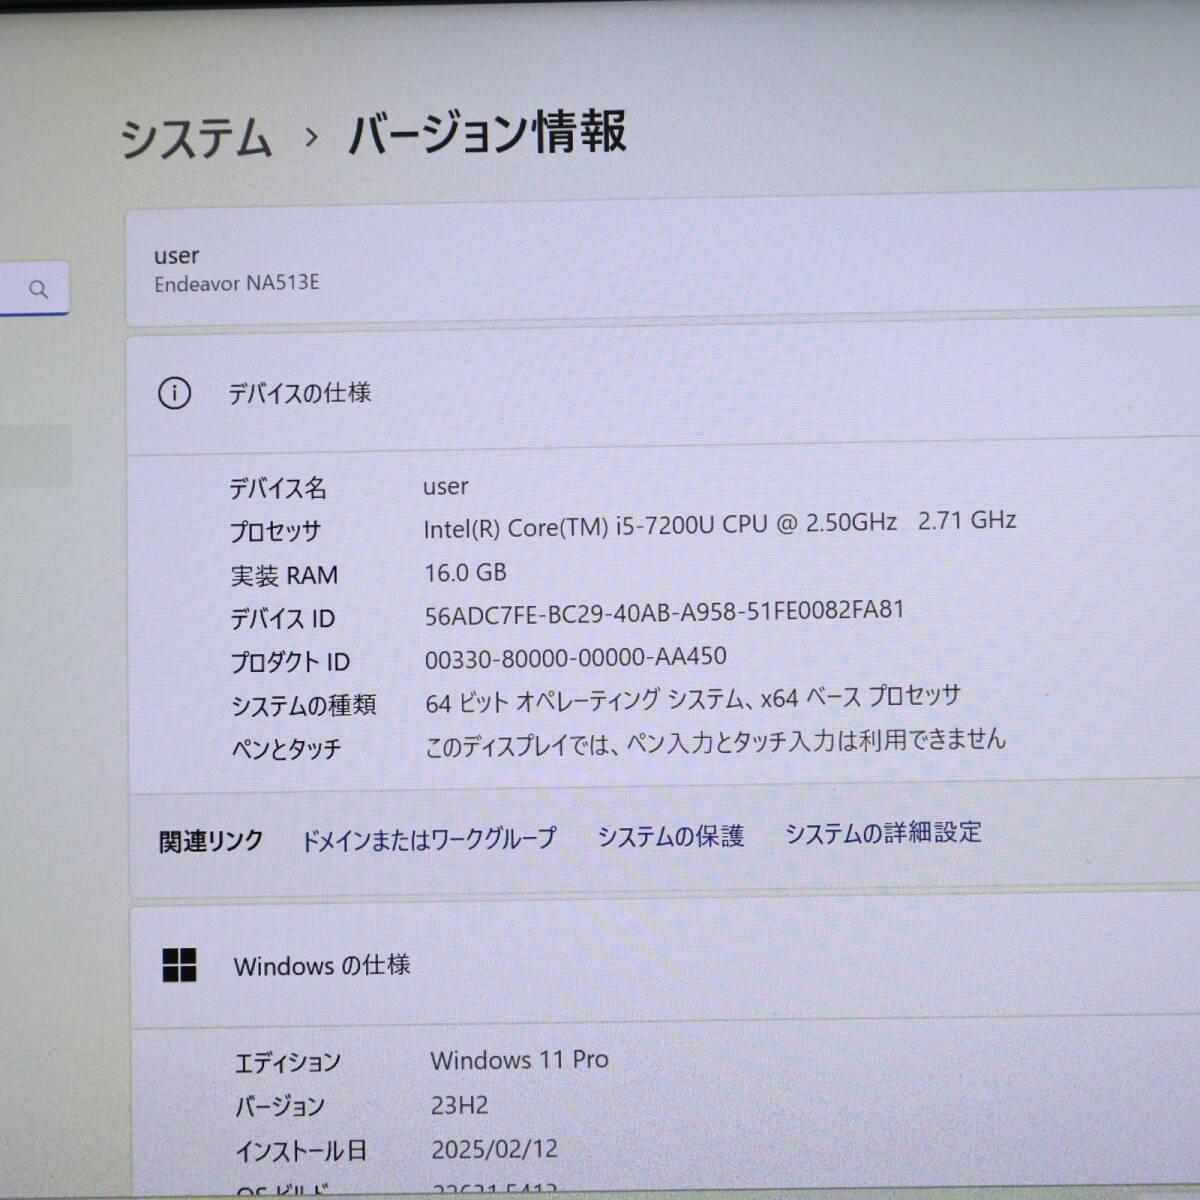The image size is (1200, 1200).
Task: Click the デバイス名 label
Action: point(278,488)
